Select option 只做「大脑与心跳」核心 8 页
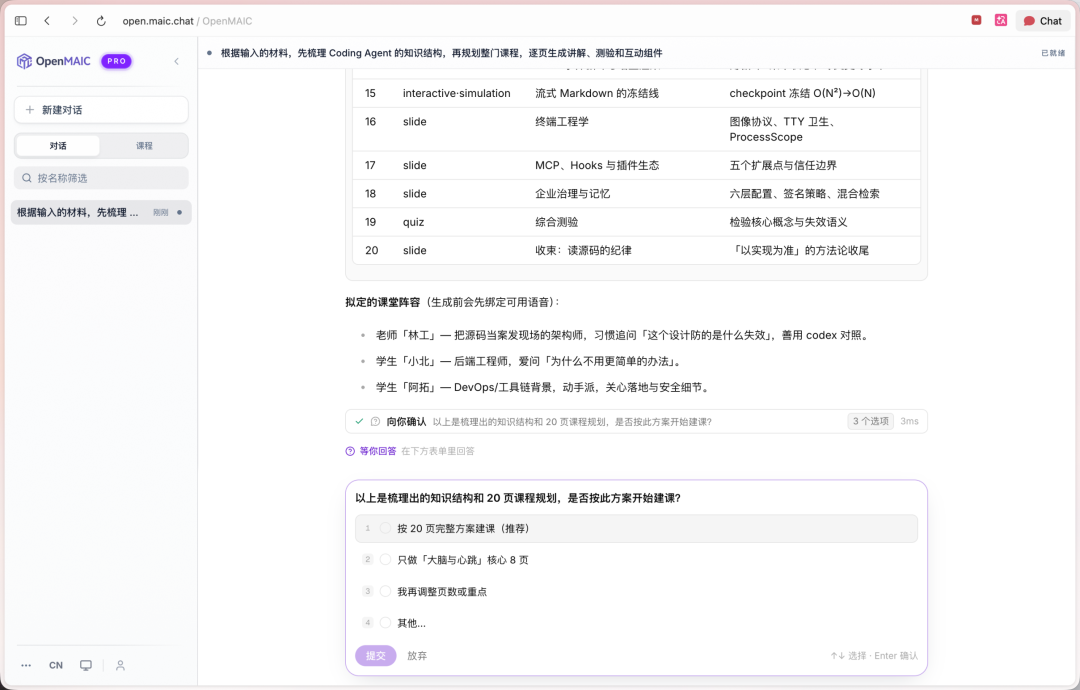 point(636,560)
